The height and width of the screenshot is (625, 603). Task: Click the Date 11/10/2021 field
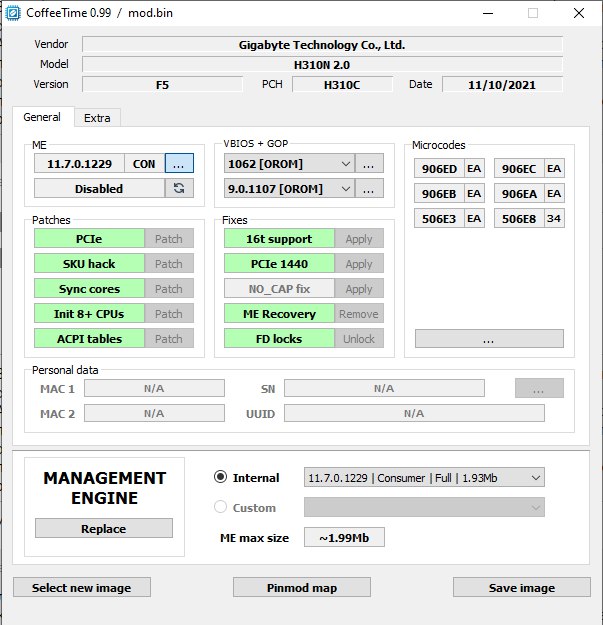point(502,84)
